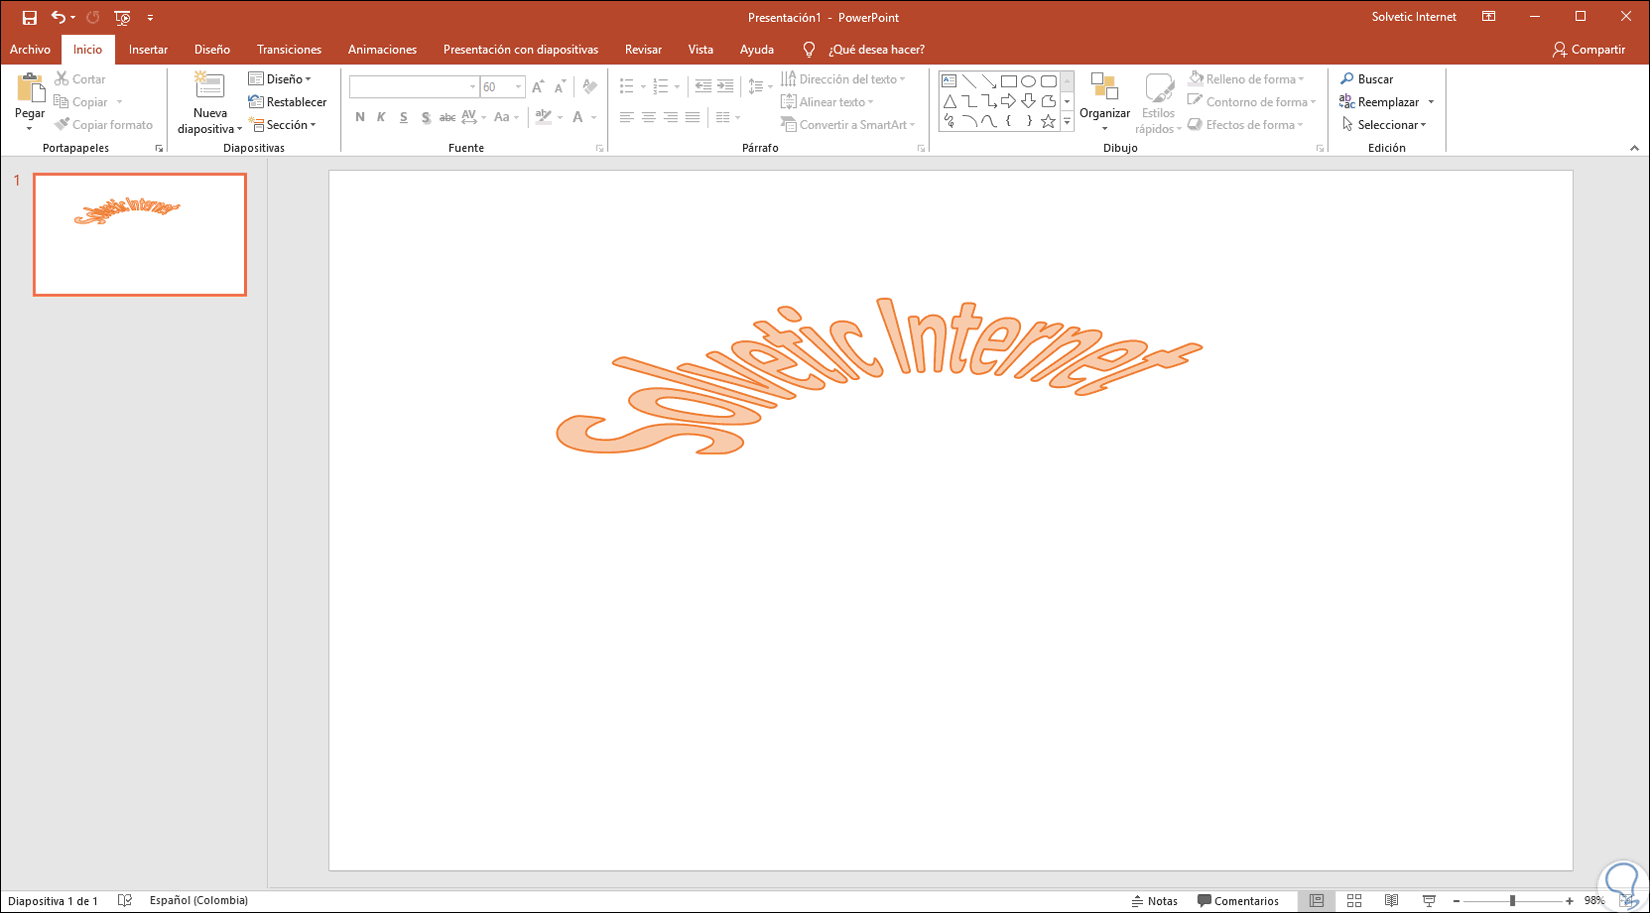This screenshot has height=913, width=1650.
Task: Zoom out with the minus button
Action: [x=1456, y=901]
